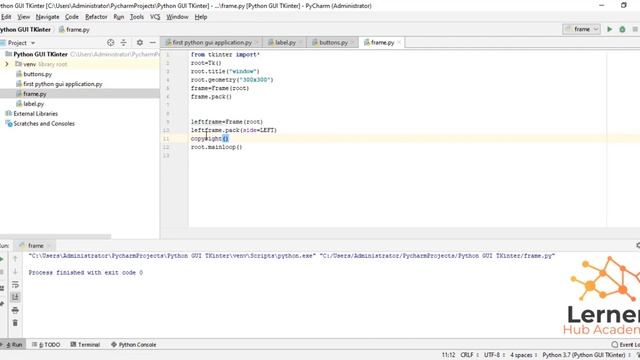Click the leftframe.pack(side=LEFT) code line

pyautogui.click(x=233, y=130)
